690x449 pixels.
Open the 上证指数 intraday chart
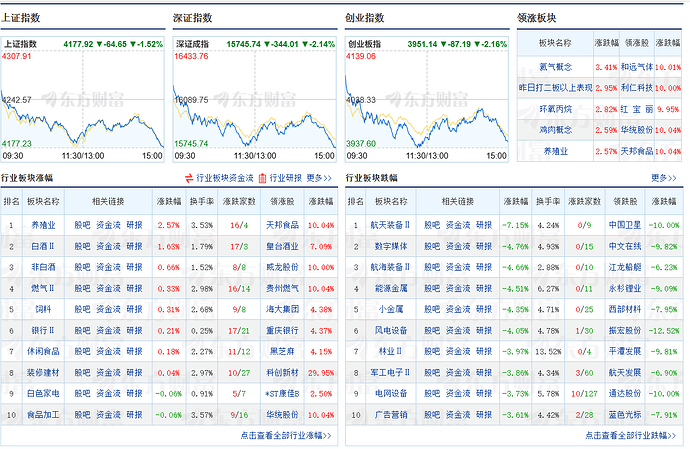(82, 99)
